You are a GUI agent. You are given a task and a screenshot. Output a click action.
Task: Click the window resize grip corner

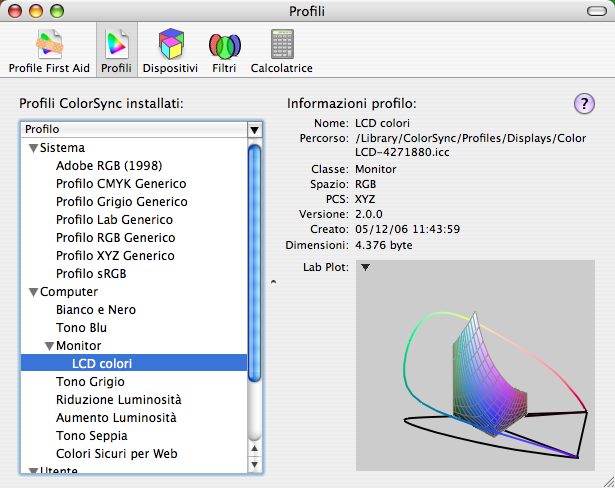point(609,482)
